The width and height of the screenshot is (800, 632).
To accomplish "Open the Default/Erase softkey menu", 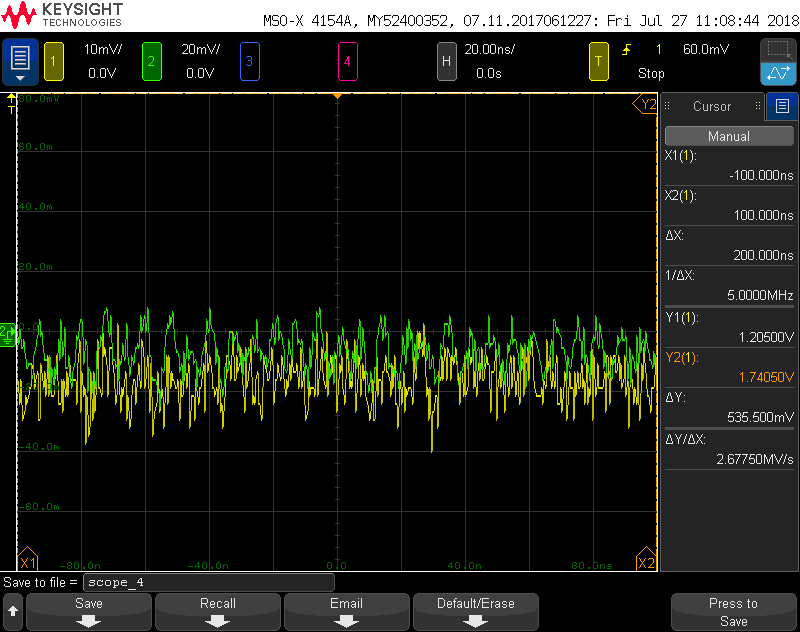I will pyautogui.click(x=475, y=611).
